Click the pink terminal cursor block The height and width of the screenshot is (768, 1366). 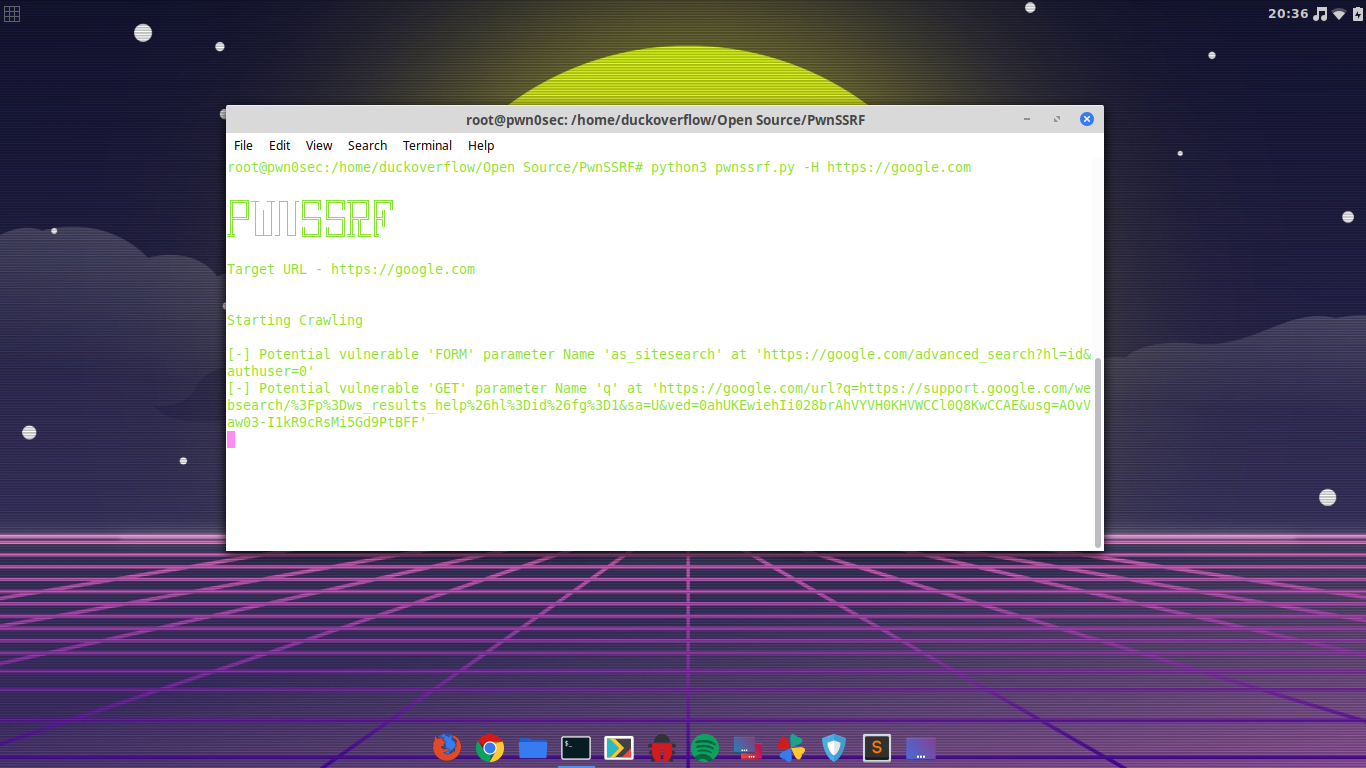point(231,439)
